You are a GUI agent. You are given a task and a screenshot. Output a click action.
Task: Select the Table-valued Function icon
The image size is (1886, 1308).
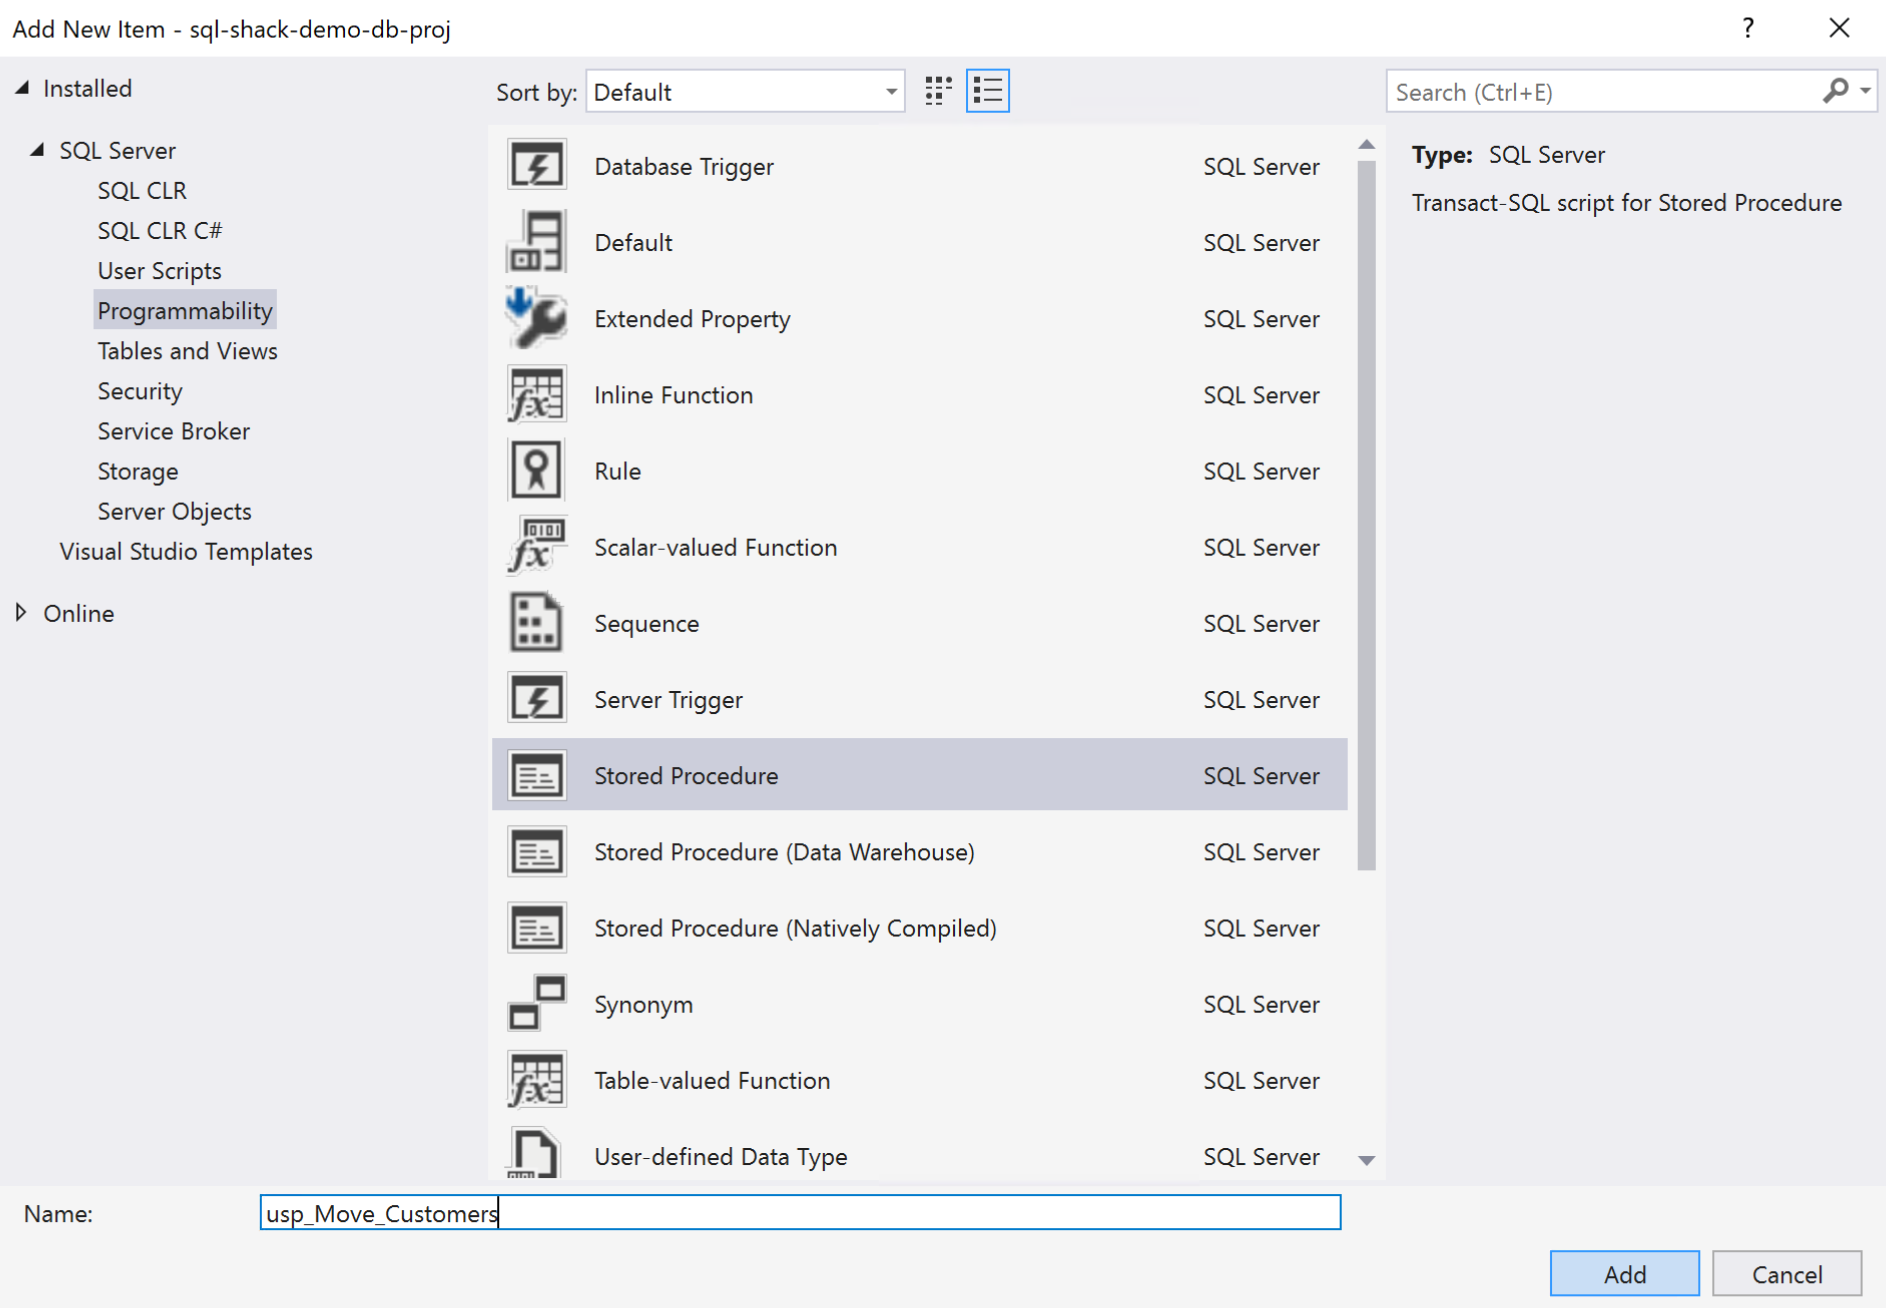pyautogui.click(x=537, y=1080)
